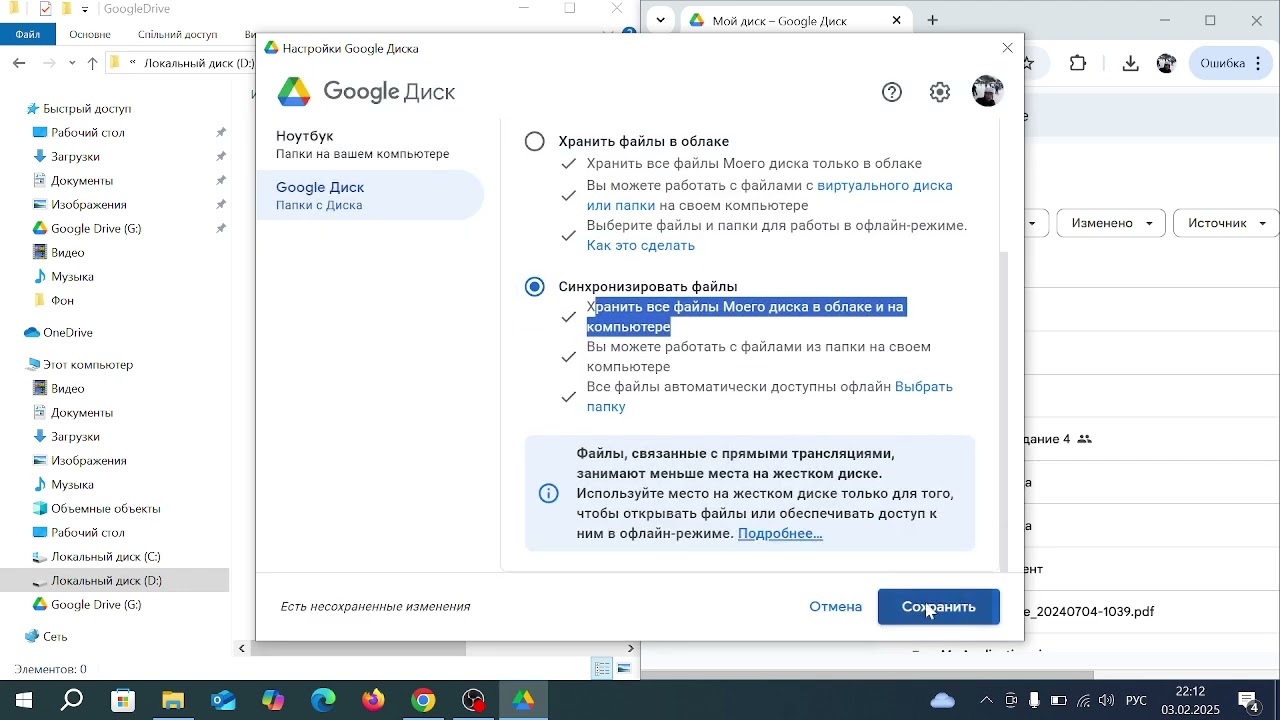Screen dimensions: 1280x720
Task: Show hidden system tray icons
Action: click(987, 701)
